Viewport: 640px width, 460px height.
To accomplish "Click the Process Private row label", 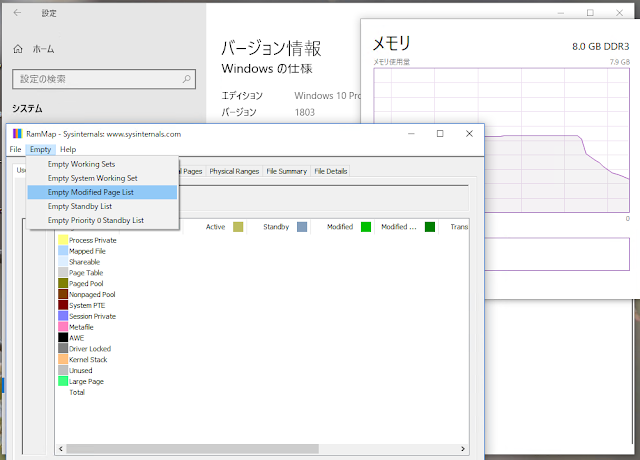I will coord(93,240).
